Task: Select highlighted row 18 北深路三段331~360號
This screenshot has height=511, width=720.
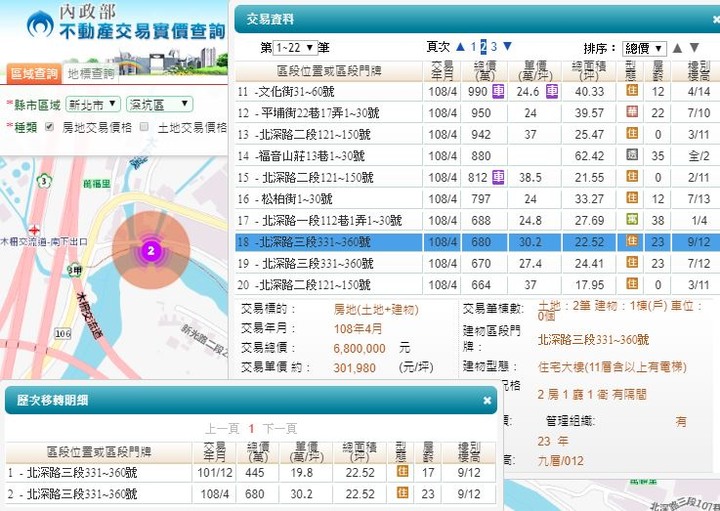Action: pos(478,242)
